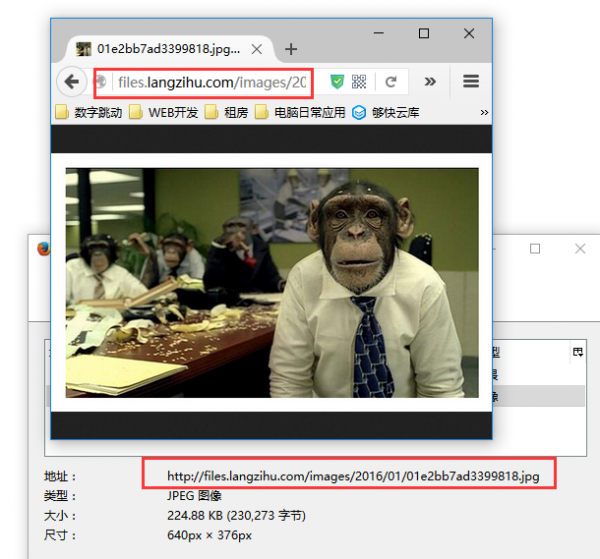Close the front browser window
This screenshot has width=600, height=559.
(469, 33)
